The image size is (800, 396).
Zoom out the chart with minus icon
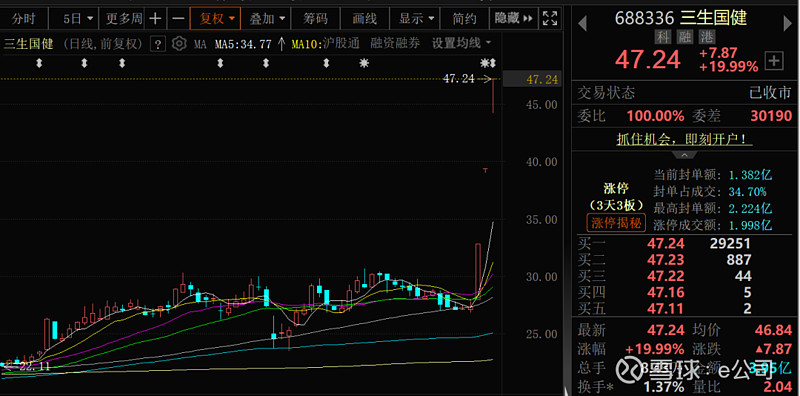point(178,19)
